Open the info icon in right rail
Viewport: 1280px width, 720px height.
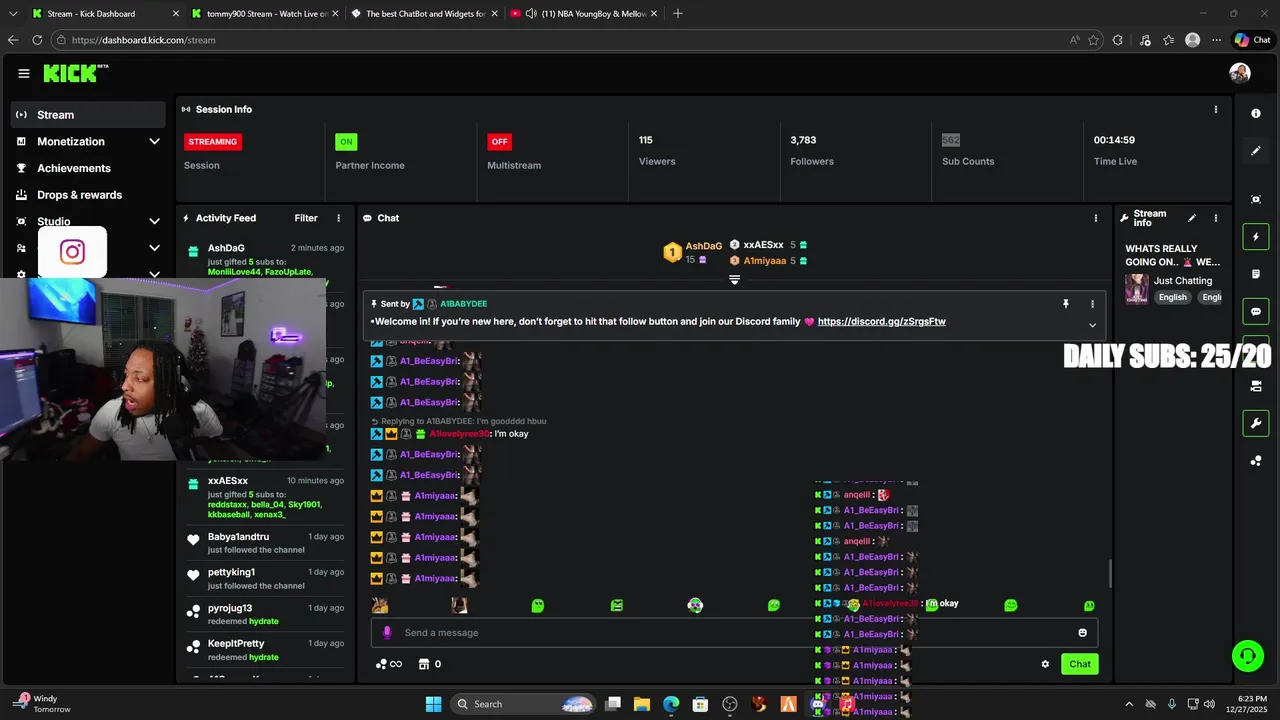(1256, 114)
